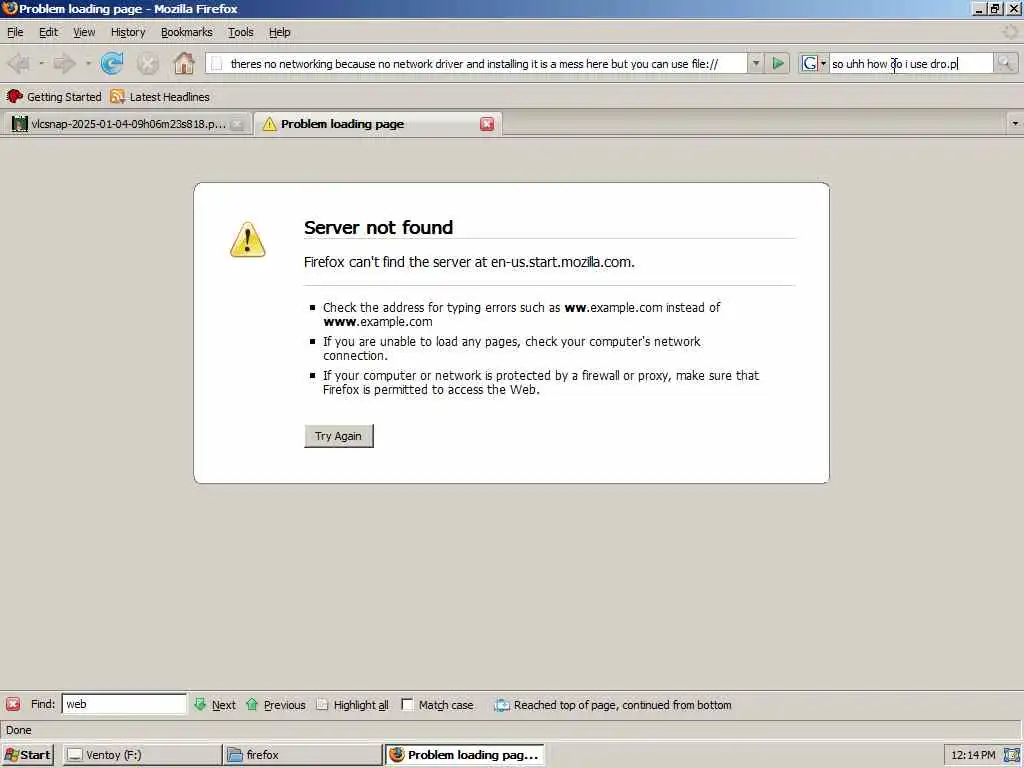Click the system tray icon near clock
Screen dimensions: 1024x768
tap(1011, 755)
